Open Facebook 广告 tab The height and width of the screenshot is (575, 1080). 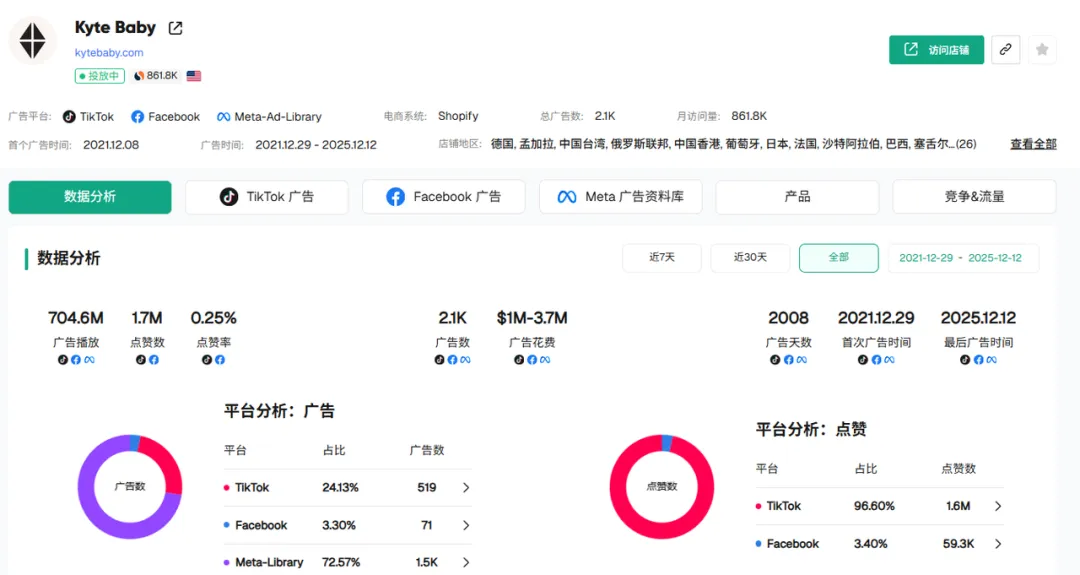[444, 197]
